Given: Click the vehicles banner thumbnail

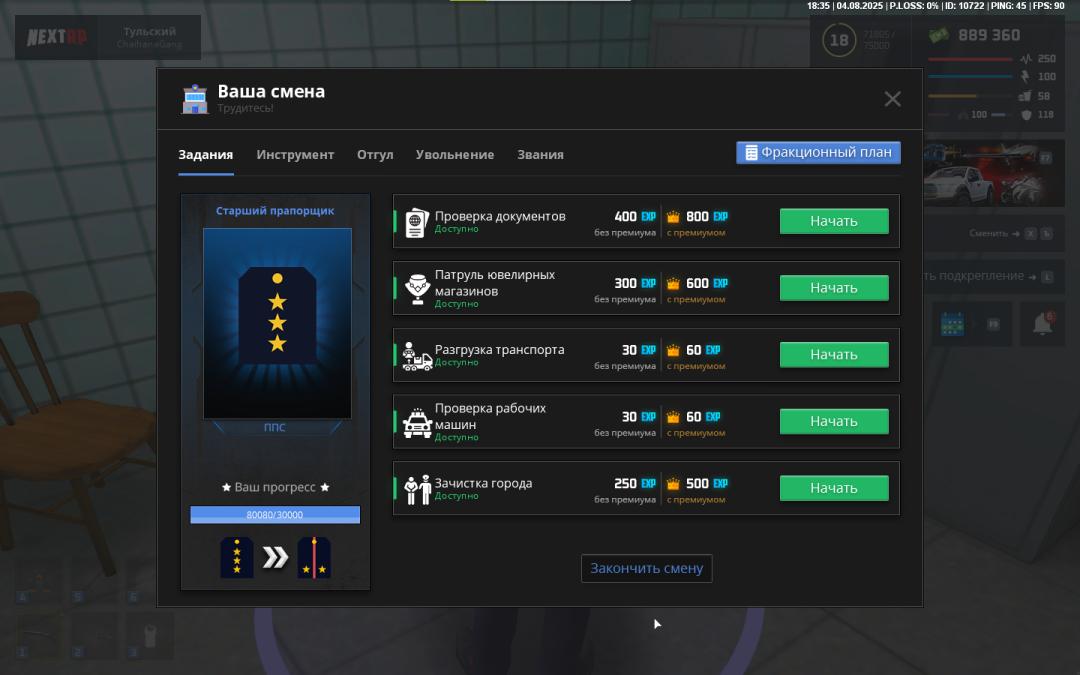Looking at the screenshot, I should point(994,175).
